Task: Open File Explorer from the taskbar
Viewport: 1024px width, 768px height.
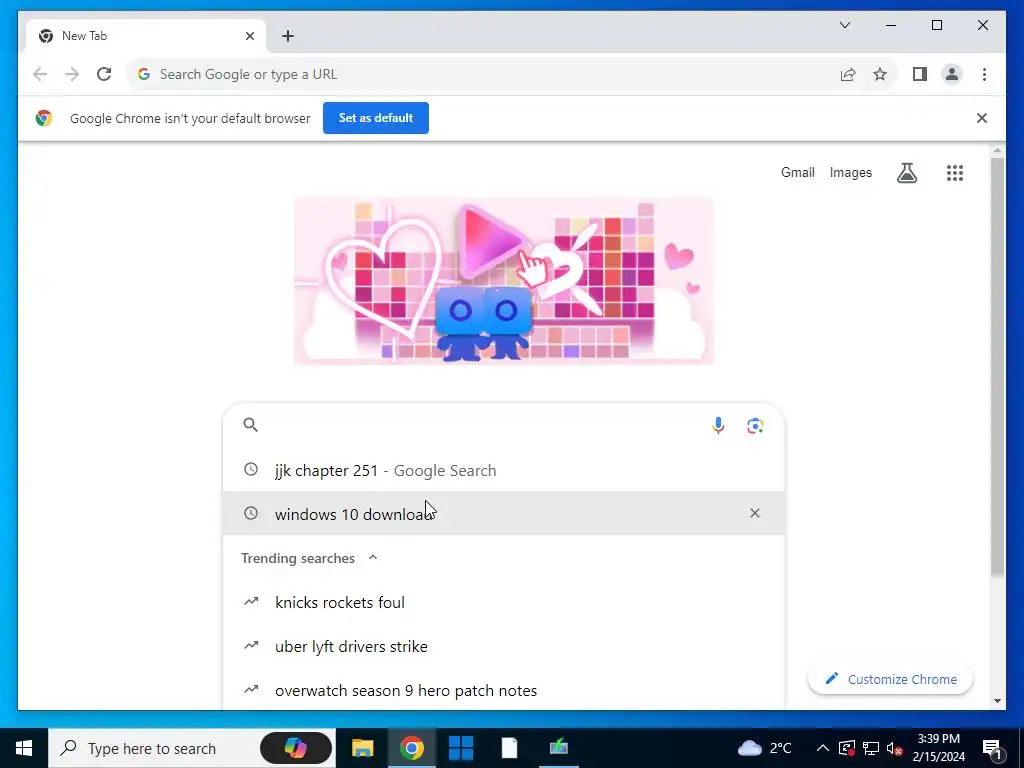Action: [362, 748]
